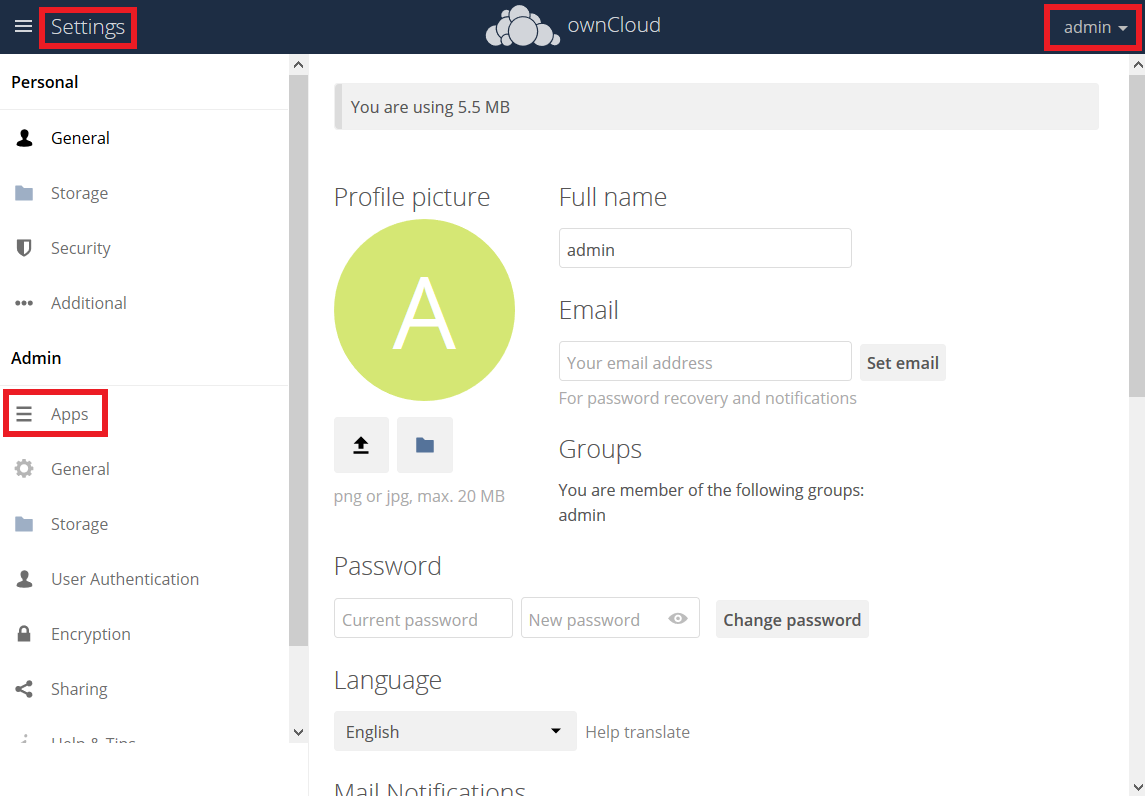Image resolution: width=1145 pixels, height=796 pixels.
Task: Open the hamburger navigation menu
Action: [23, 27]
